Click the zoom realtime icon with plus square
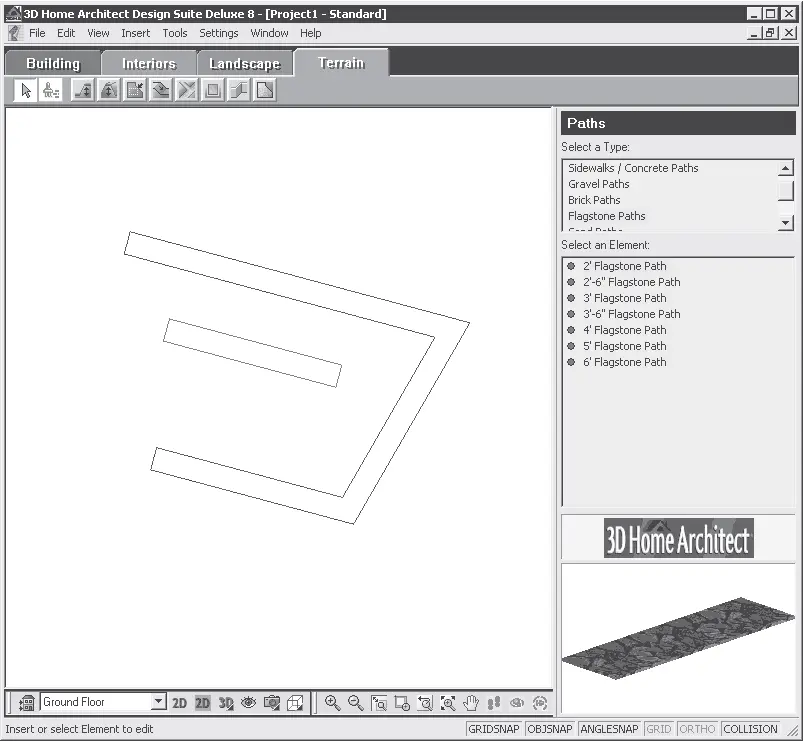 (x=402, y=703)
